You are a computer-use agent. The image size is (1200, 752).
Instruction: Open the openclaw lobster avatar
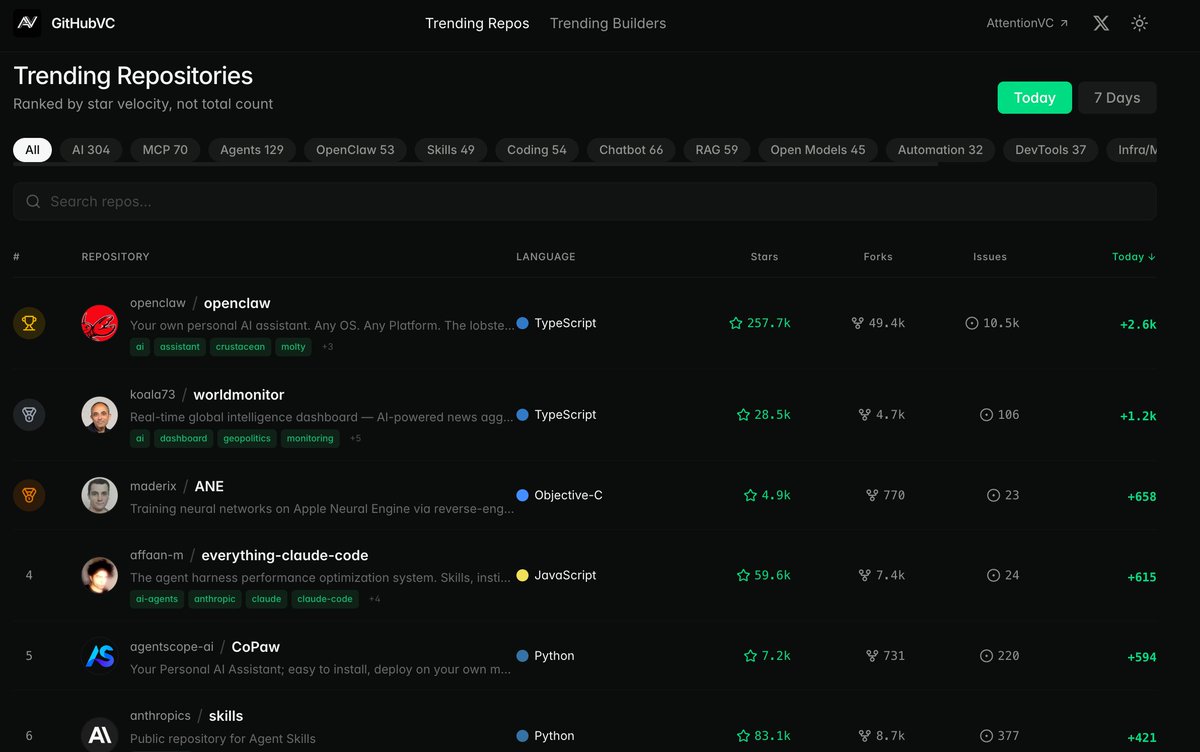[x=100, y=323]
